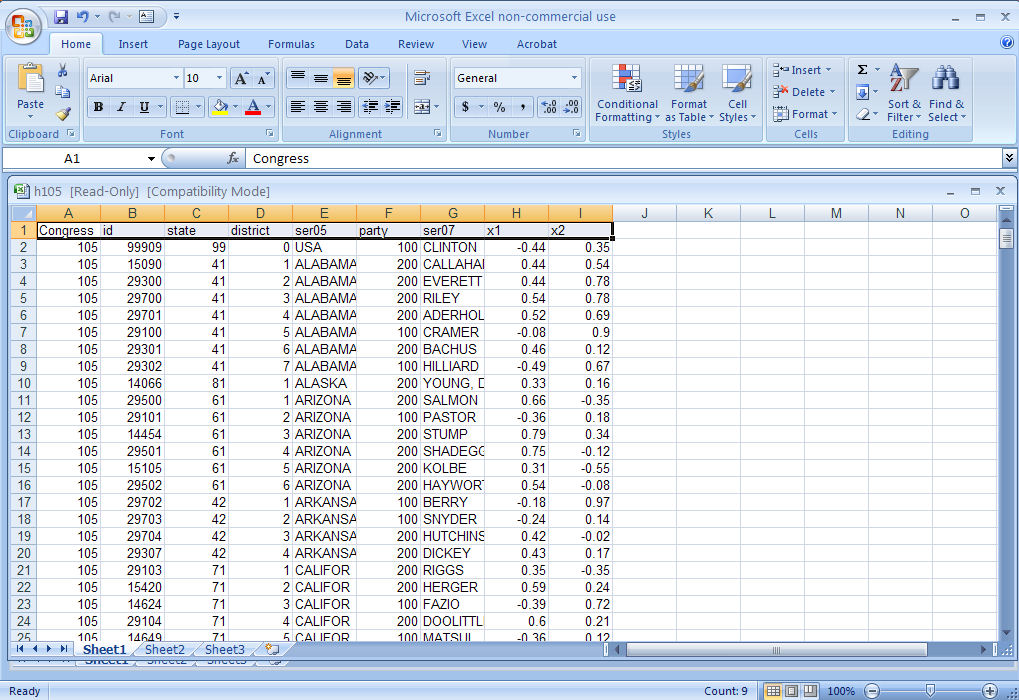Viewport: 1019px width, 700px height.
Task: Open the Arial font name dropdown
Action: [x=176, y=78]
